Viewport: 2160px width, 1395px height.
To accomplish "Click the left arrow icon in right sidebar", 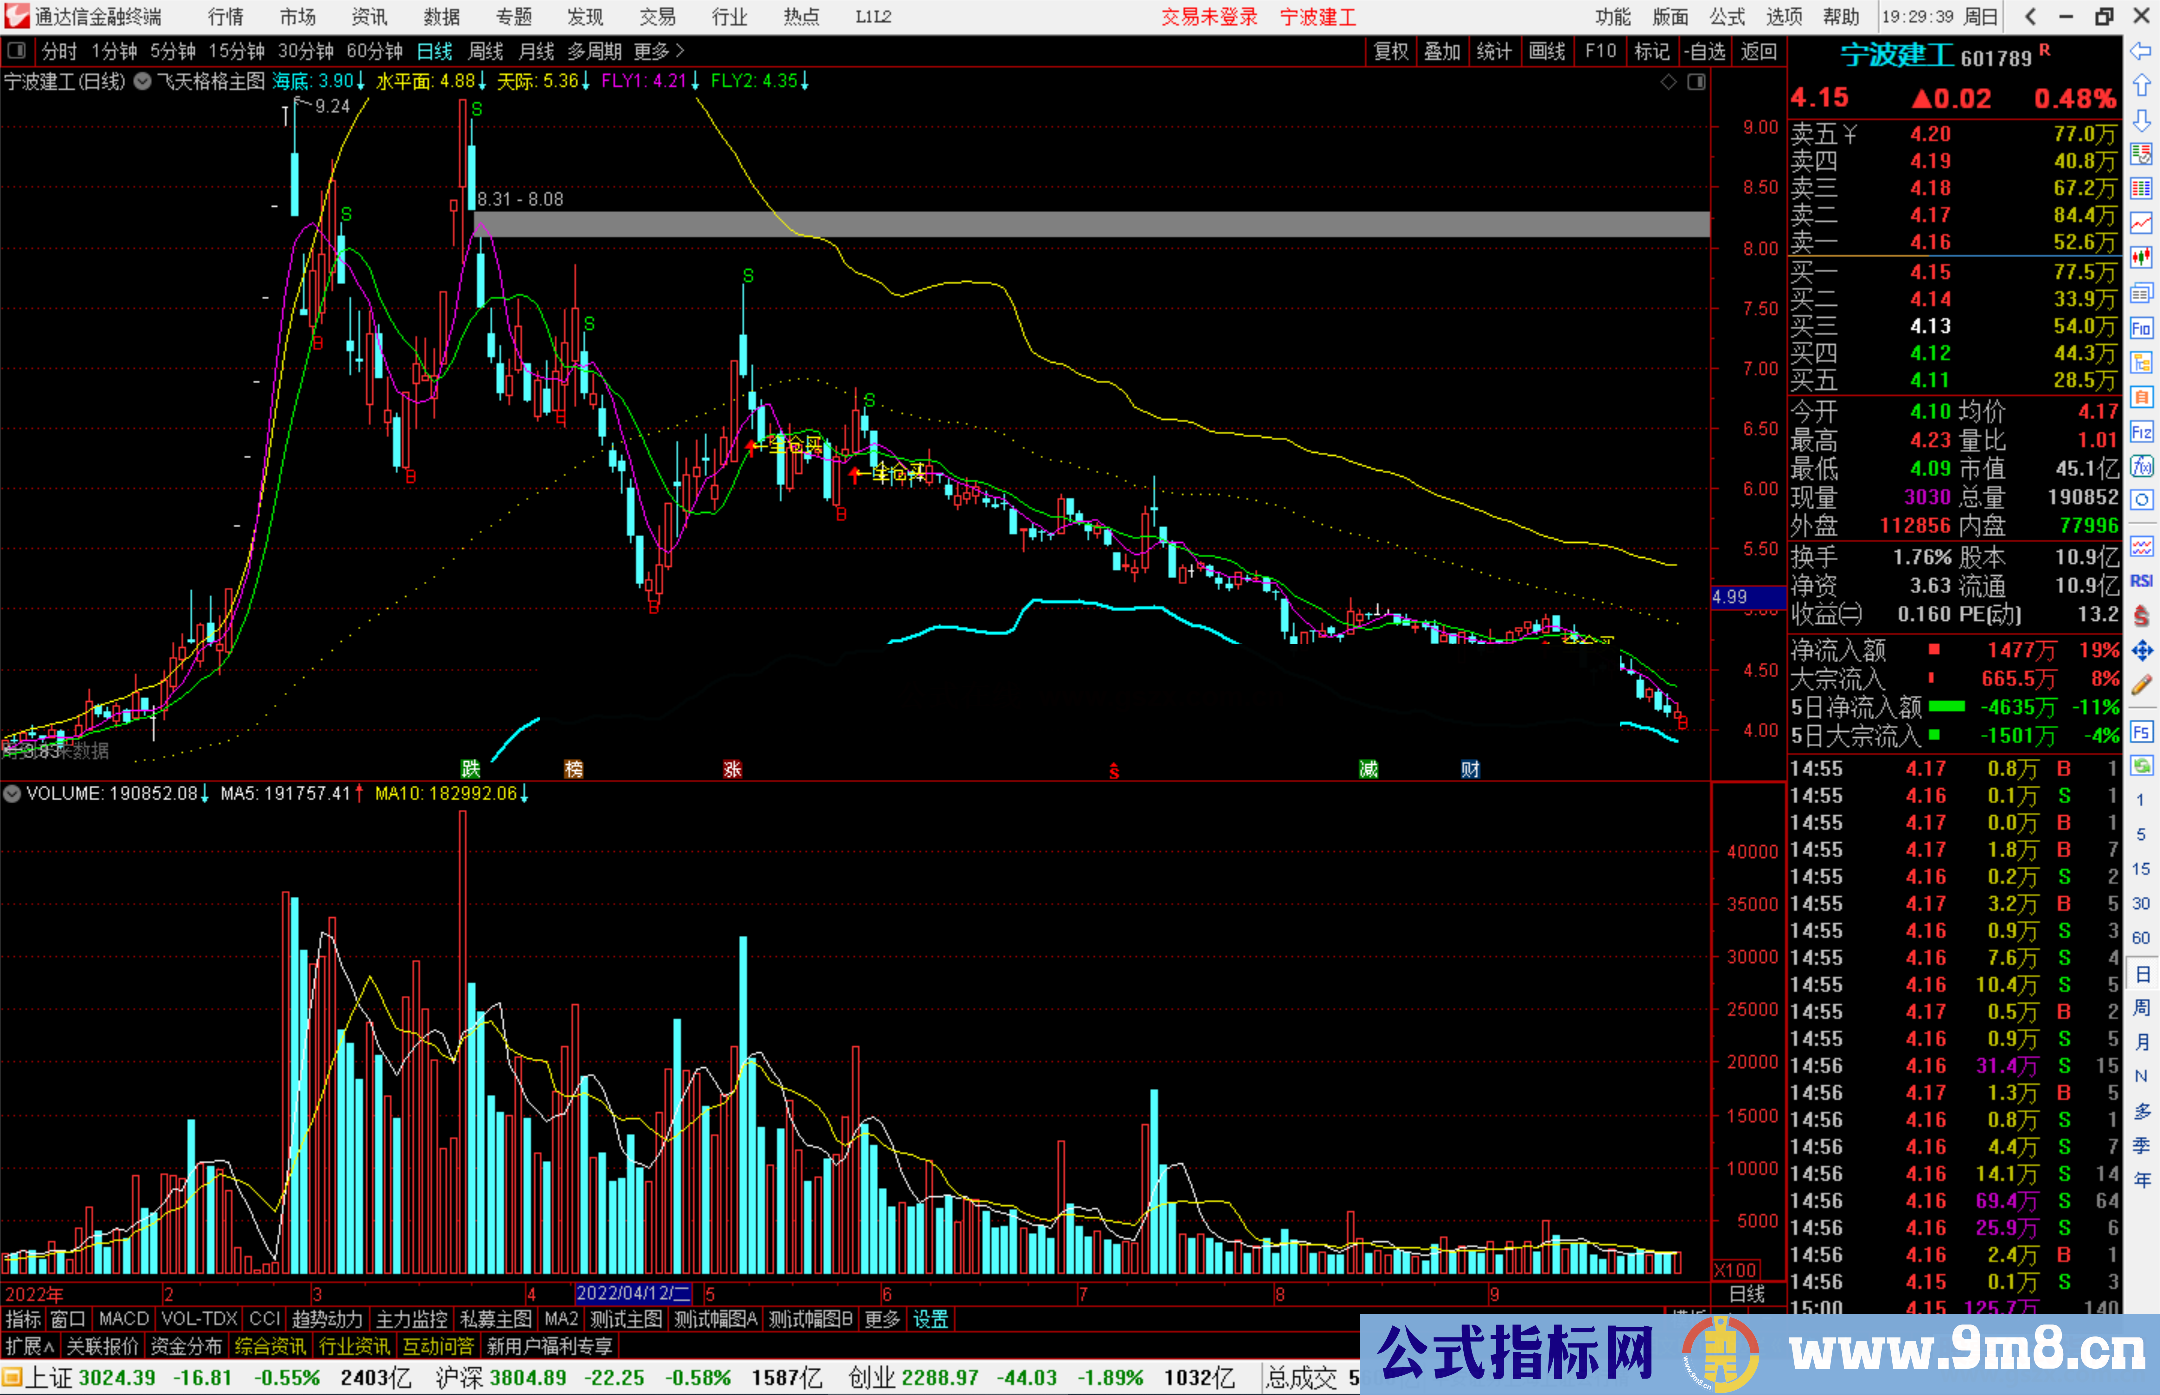I will click(2141, 51).
